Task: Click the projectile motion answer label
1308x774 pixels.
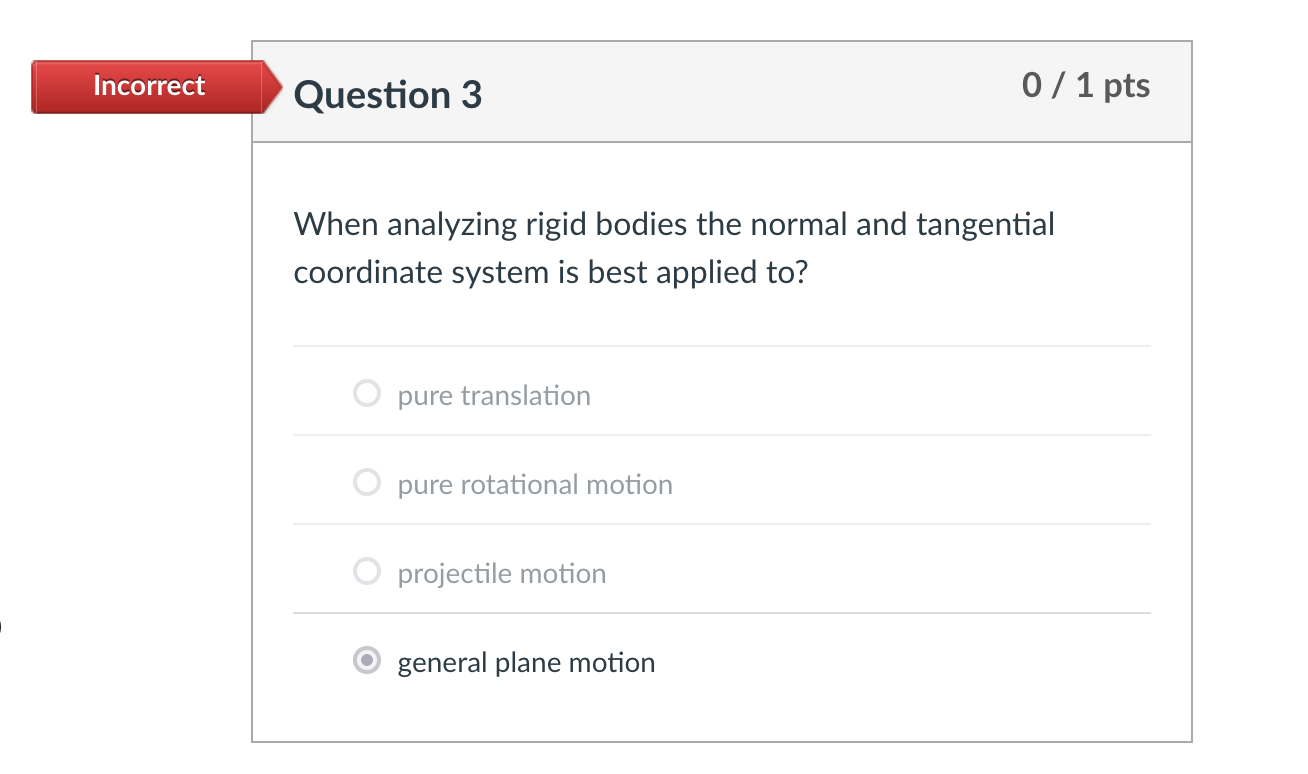Action: click(502, 573)
